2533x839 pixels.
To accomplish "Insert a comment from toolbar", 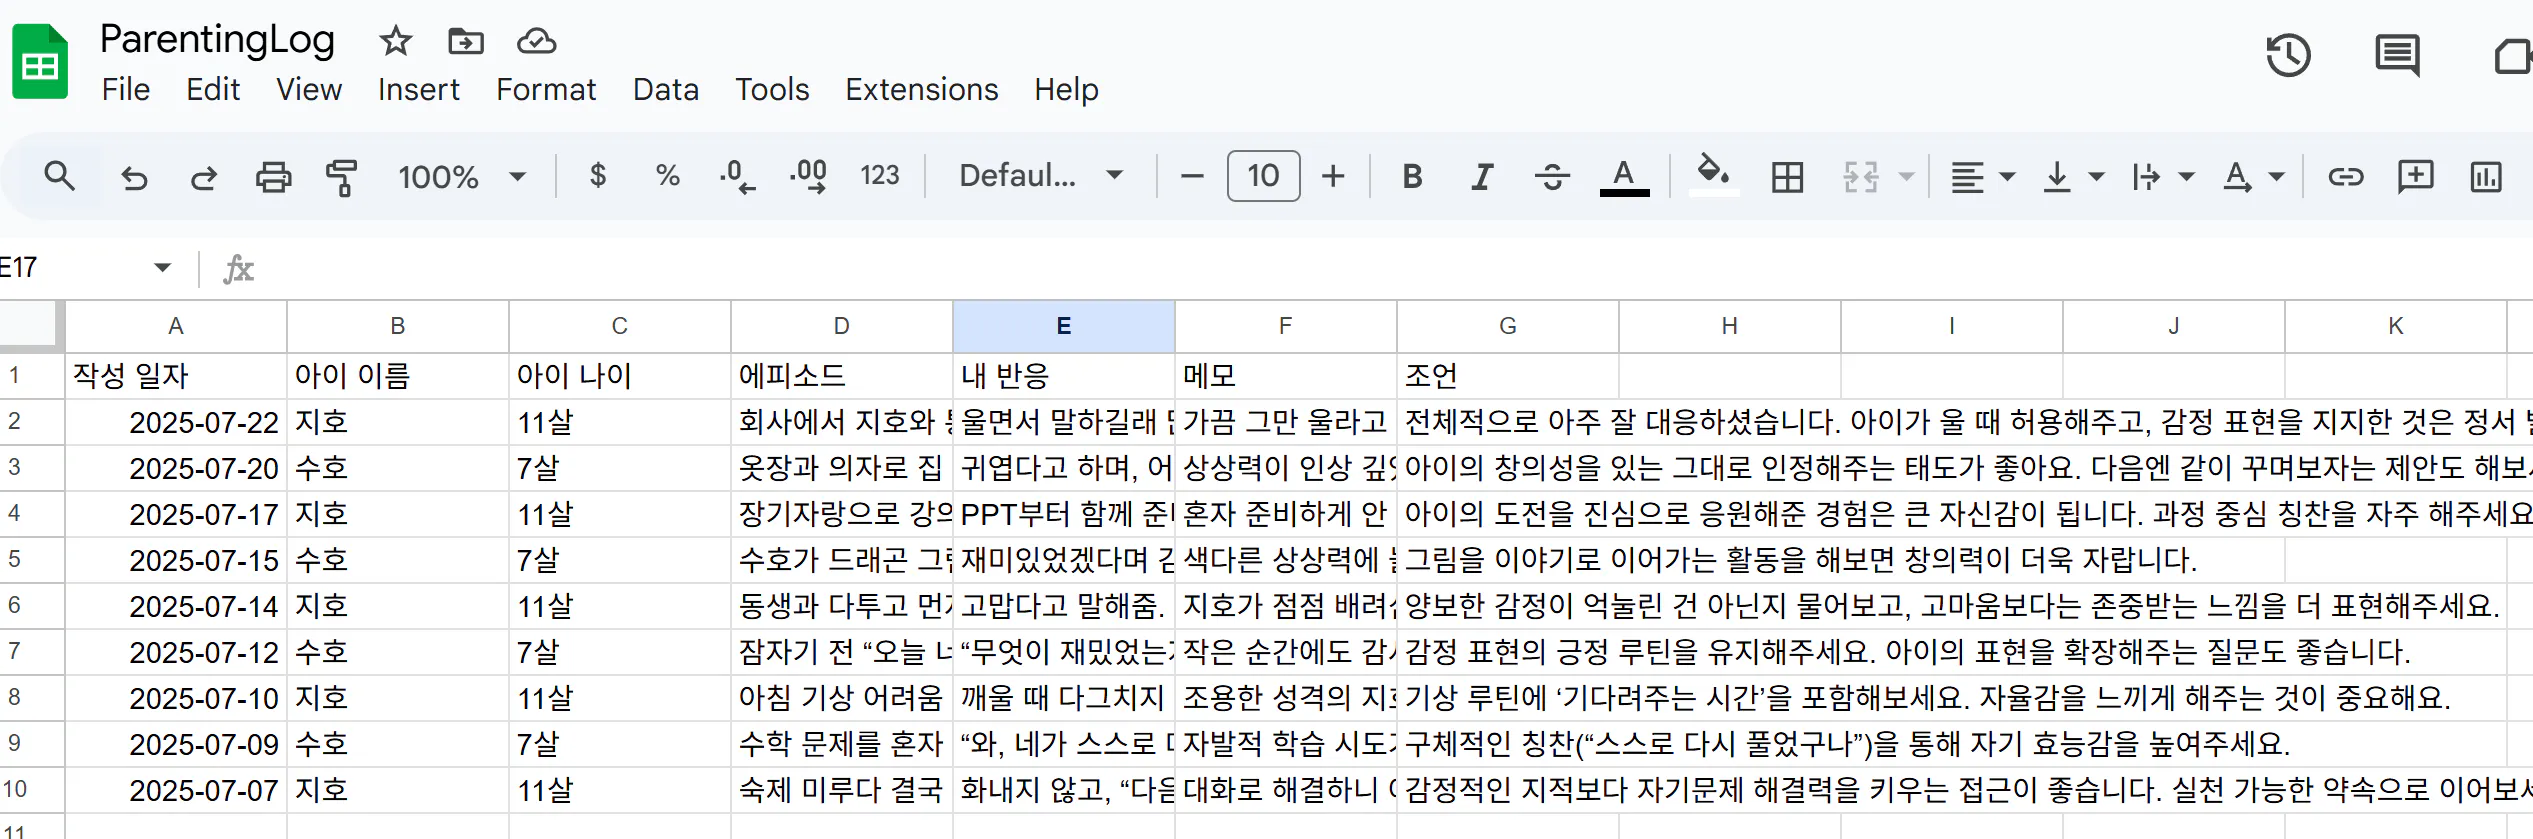I will pyautogui.click(x=2415, y=177).
